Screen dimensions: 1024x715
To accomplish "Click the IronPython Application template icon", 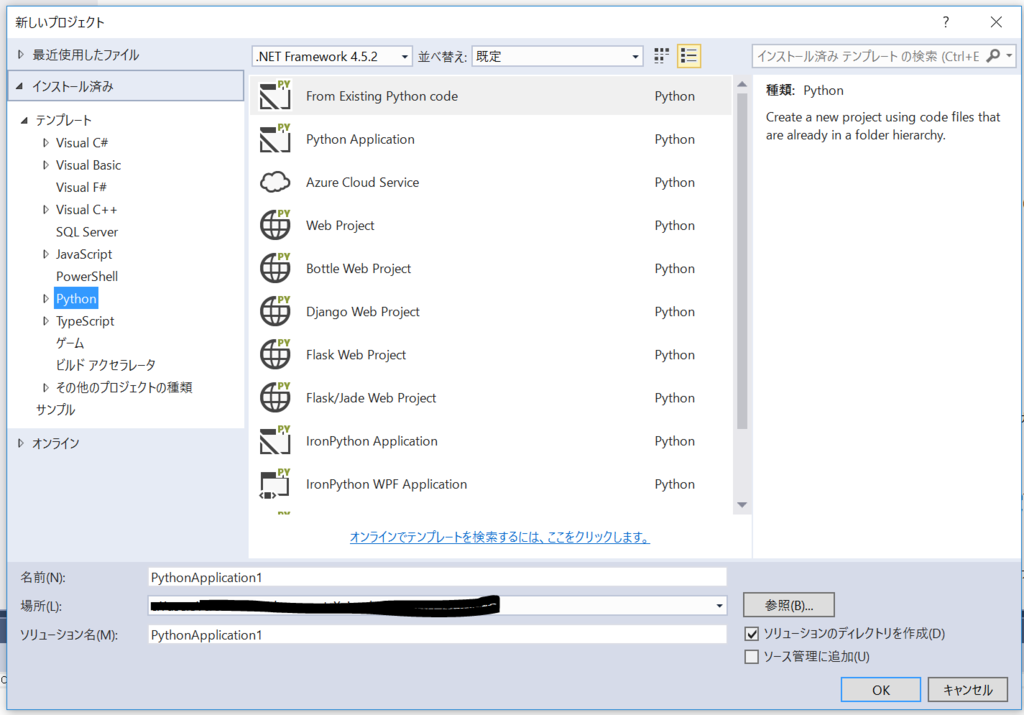I will (x=275, y=440).
